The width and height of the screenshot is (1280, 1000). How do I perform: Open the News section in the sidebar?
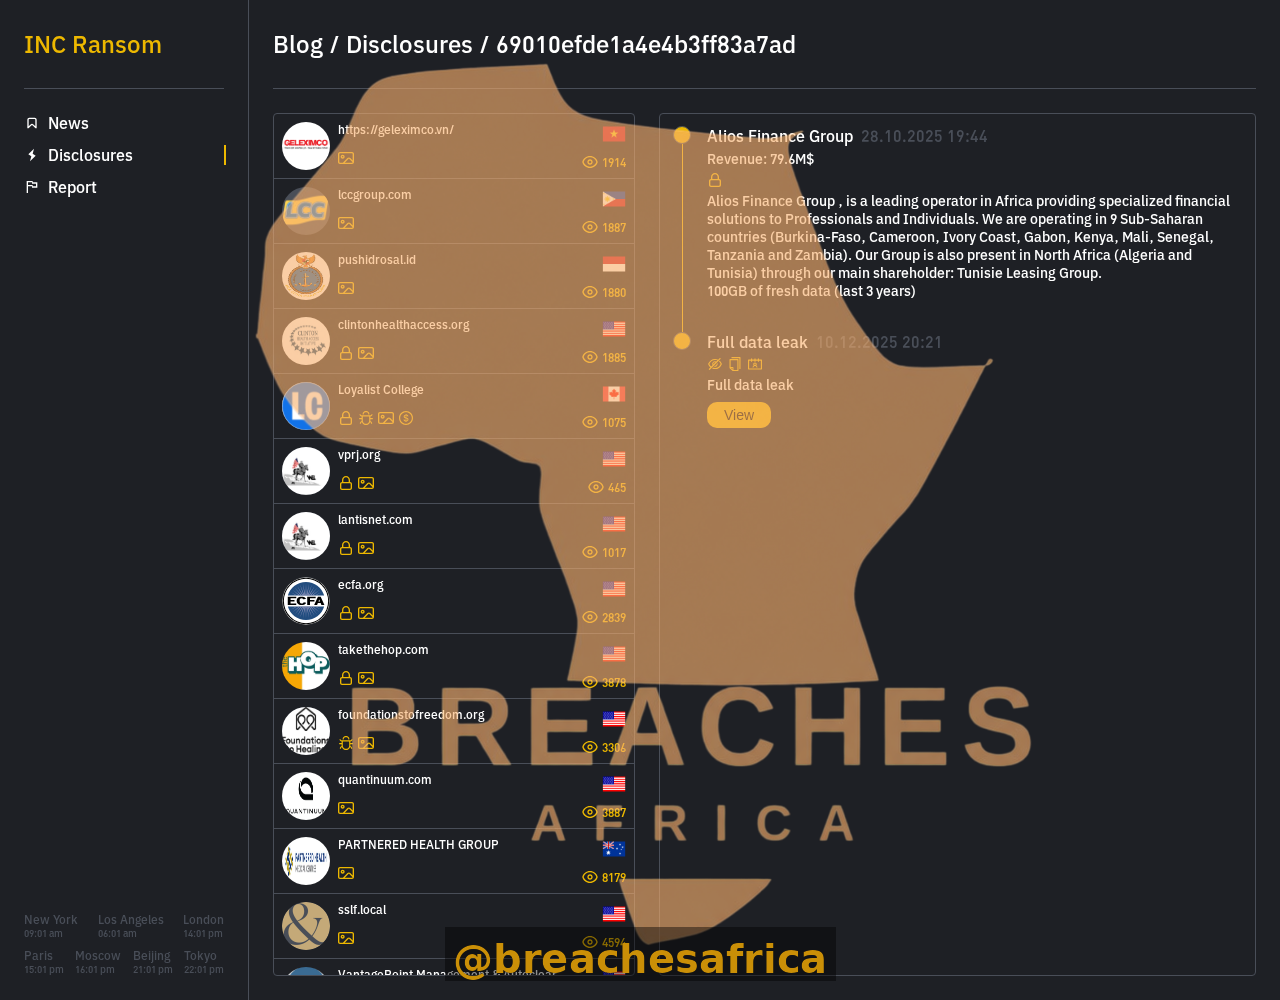[68, 123]
